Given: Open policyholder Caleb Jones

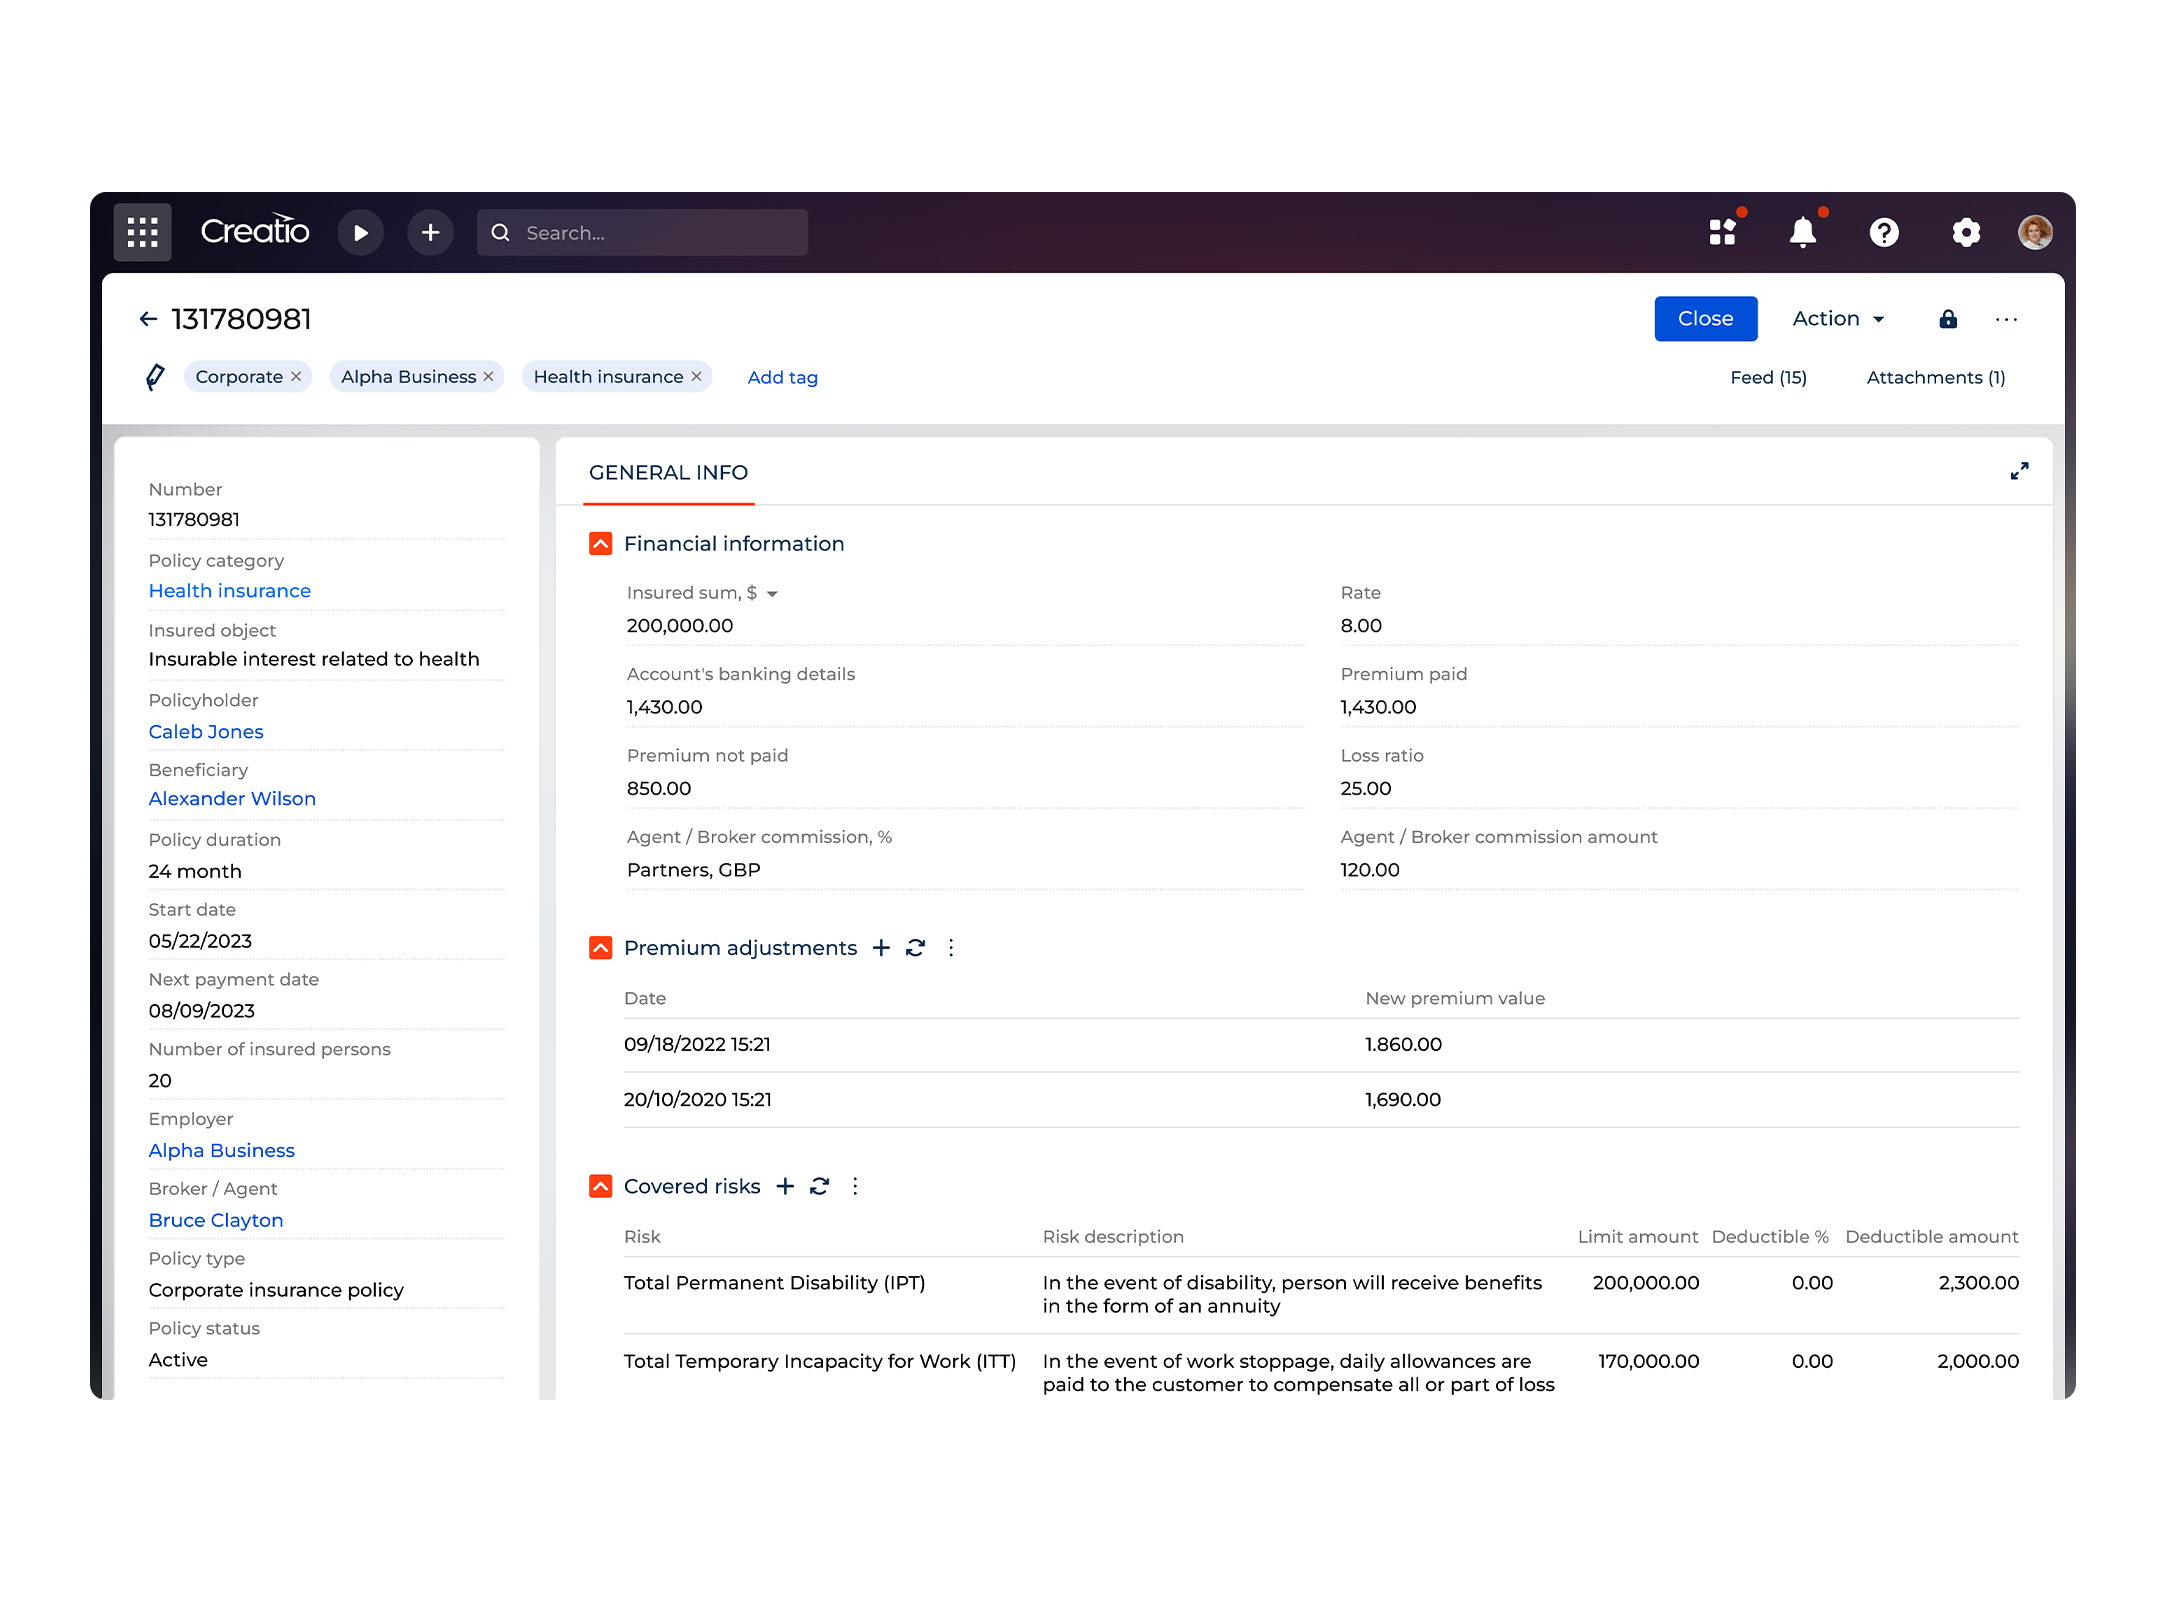Looking at the screenshot, I should (206, 731).
